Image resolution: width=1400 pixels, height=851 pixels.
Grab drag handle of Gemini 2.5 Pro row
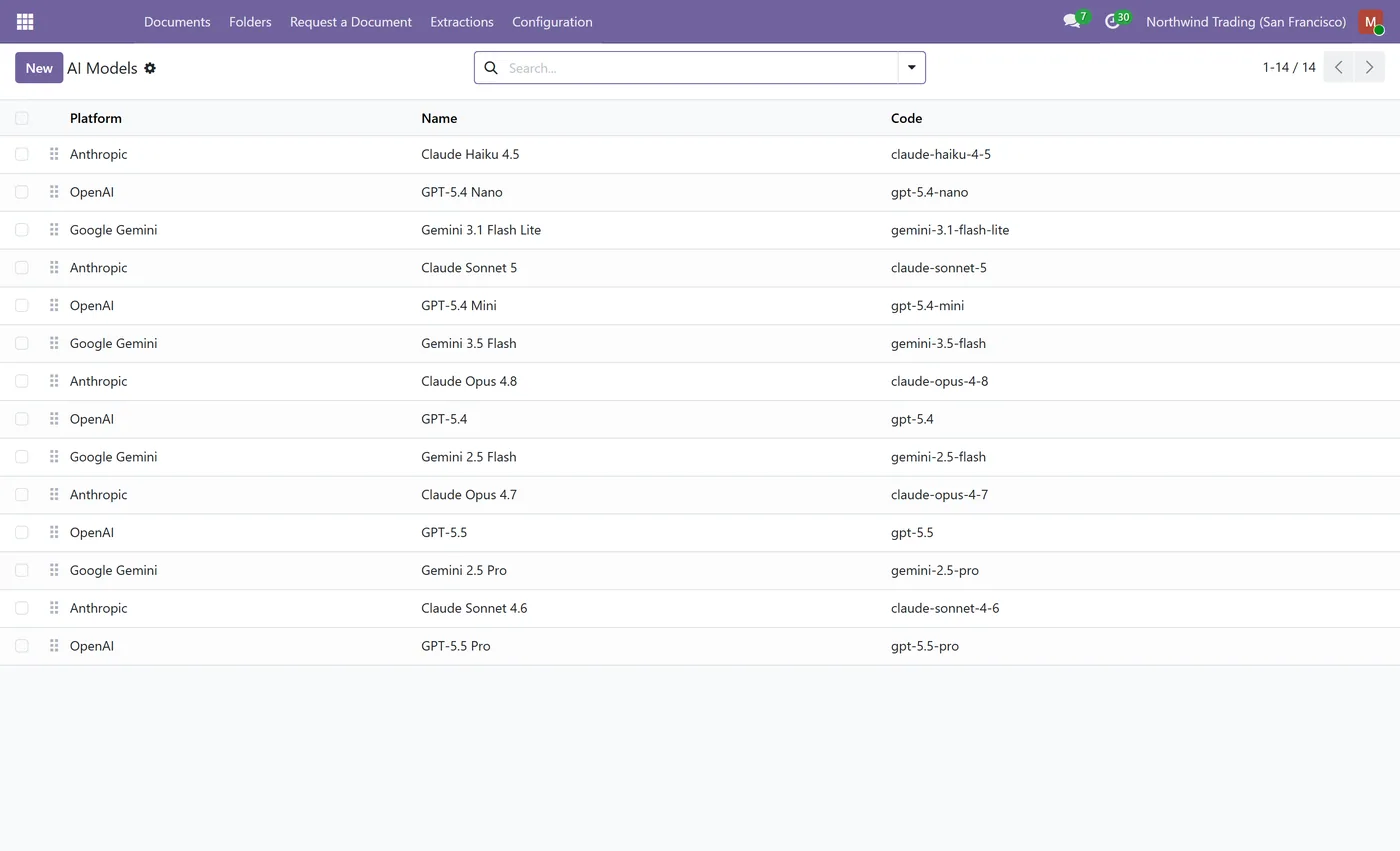54,570
